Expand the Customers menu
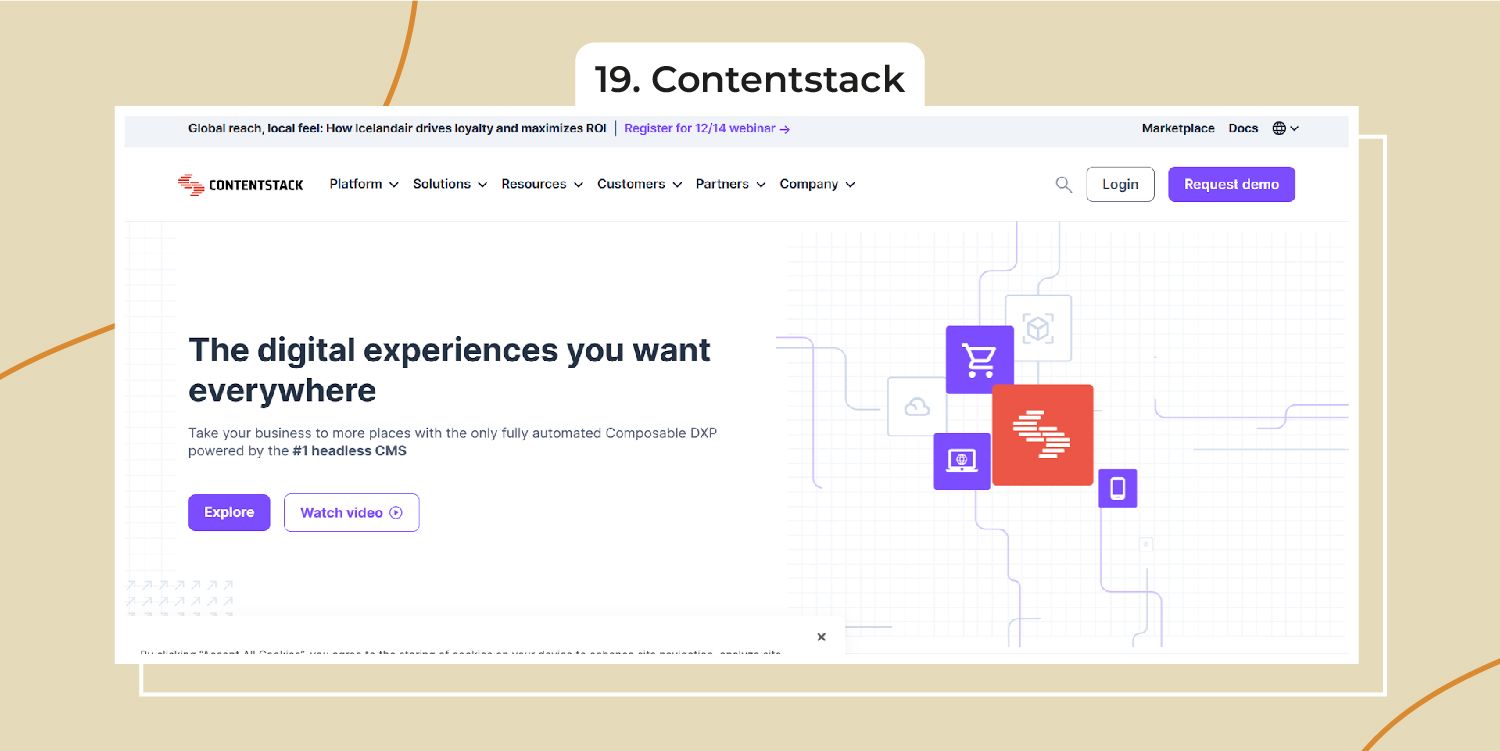This screenshot has width=1500, height=751. [640, 184]
